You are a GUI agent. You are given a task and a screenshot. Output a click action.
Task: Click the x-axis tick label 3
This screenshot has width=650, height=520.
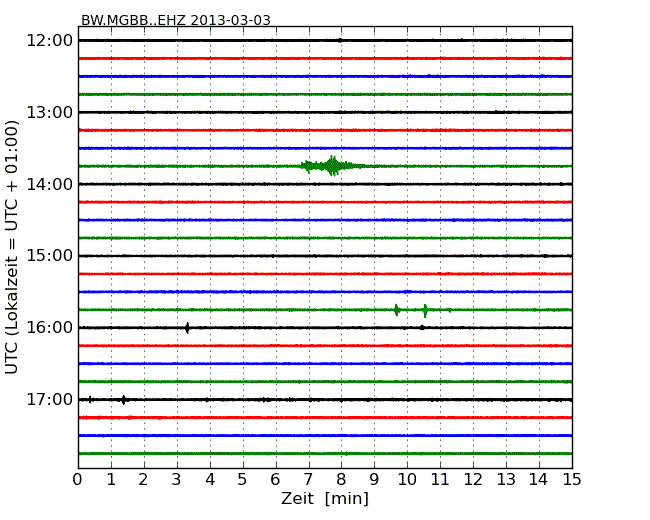tap(177, 480)
